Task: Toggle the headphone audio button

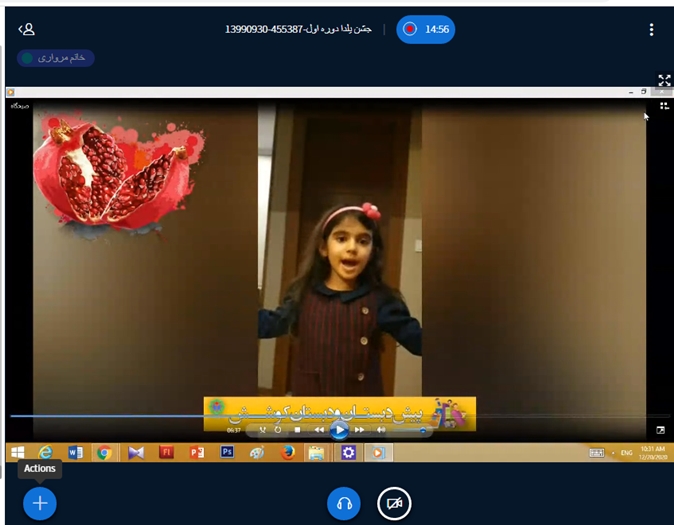Action: pos(344,504)
